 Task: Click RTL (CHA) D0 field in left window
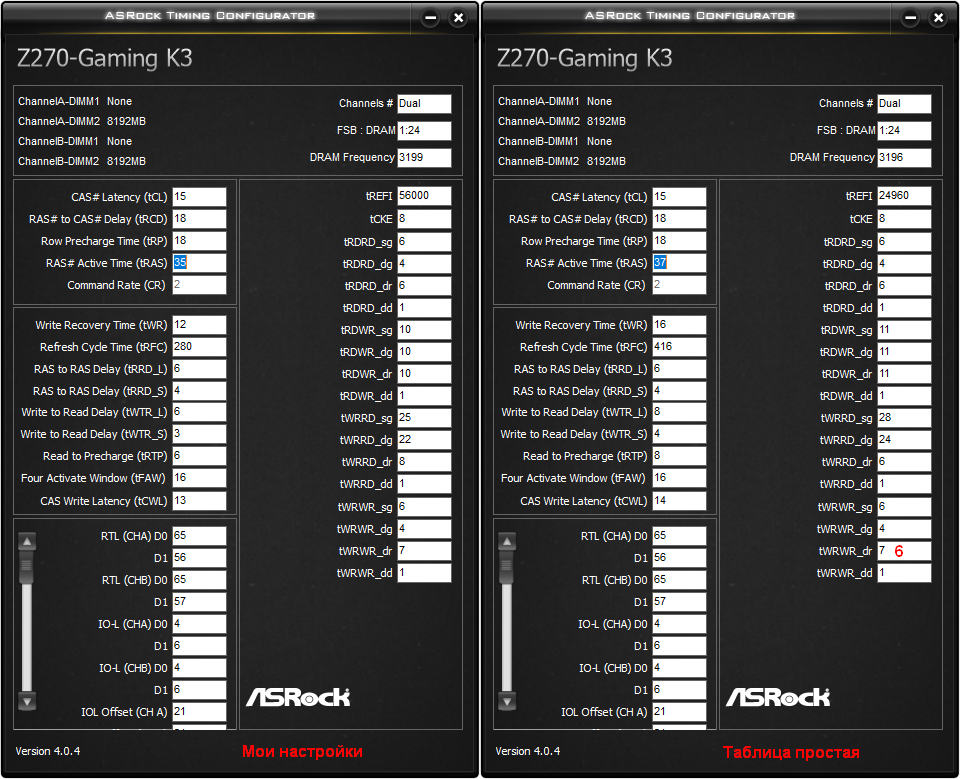(199, 536)
